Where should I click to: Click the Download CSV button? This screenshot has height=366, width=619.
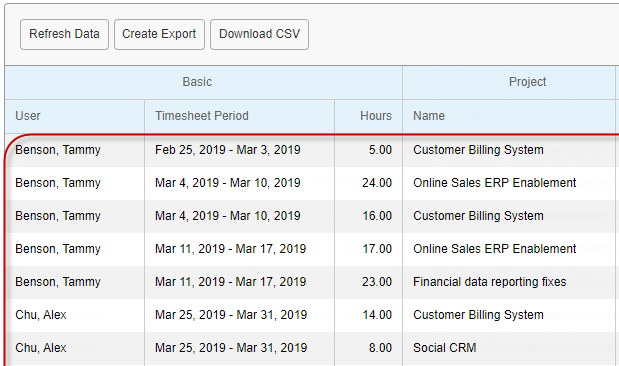259,34
